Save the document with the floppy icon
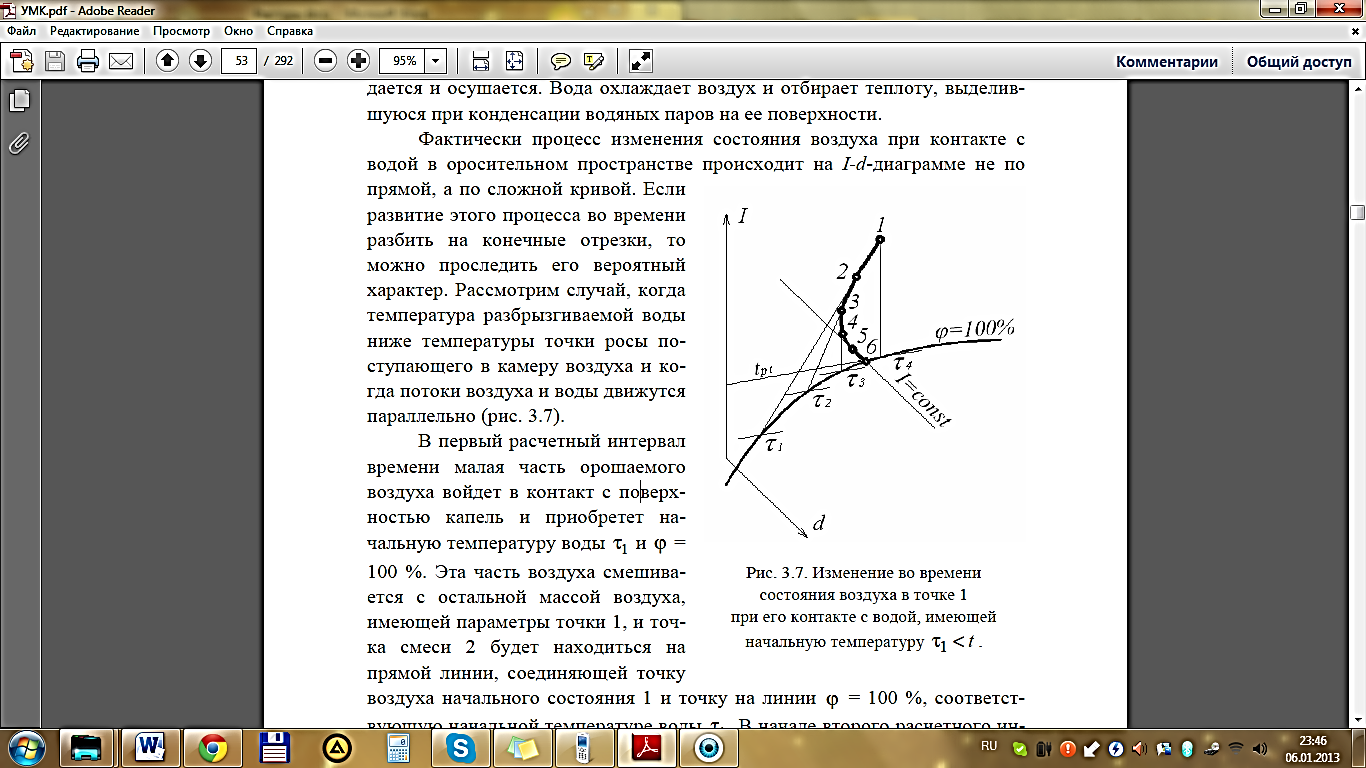This screenshot has width=1366, height=768. point(54,61)
